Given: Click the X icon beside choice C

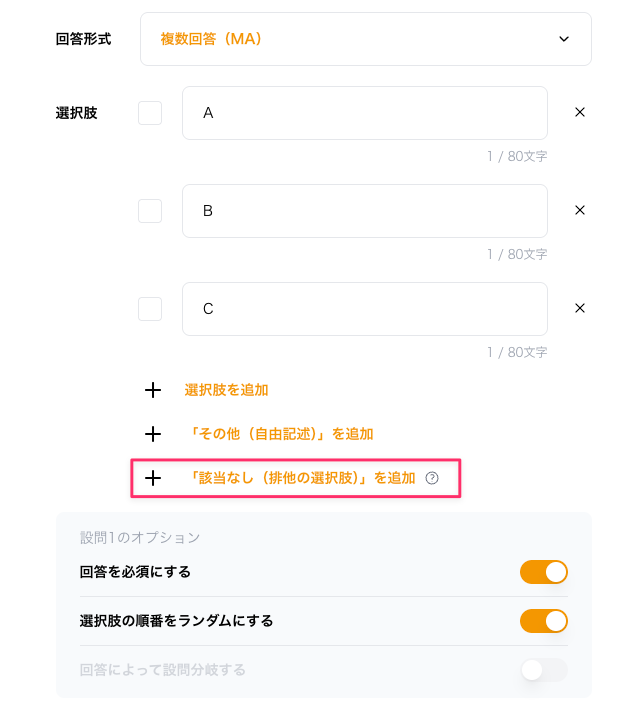Looking at the screenshot, I should pyautogui.click(x=580, y=309).
